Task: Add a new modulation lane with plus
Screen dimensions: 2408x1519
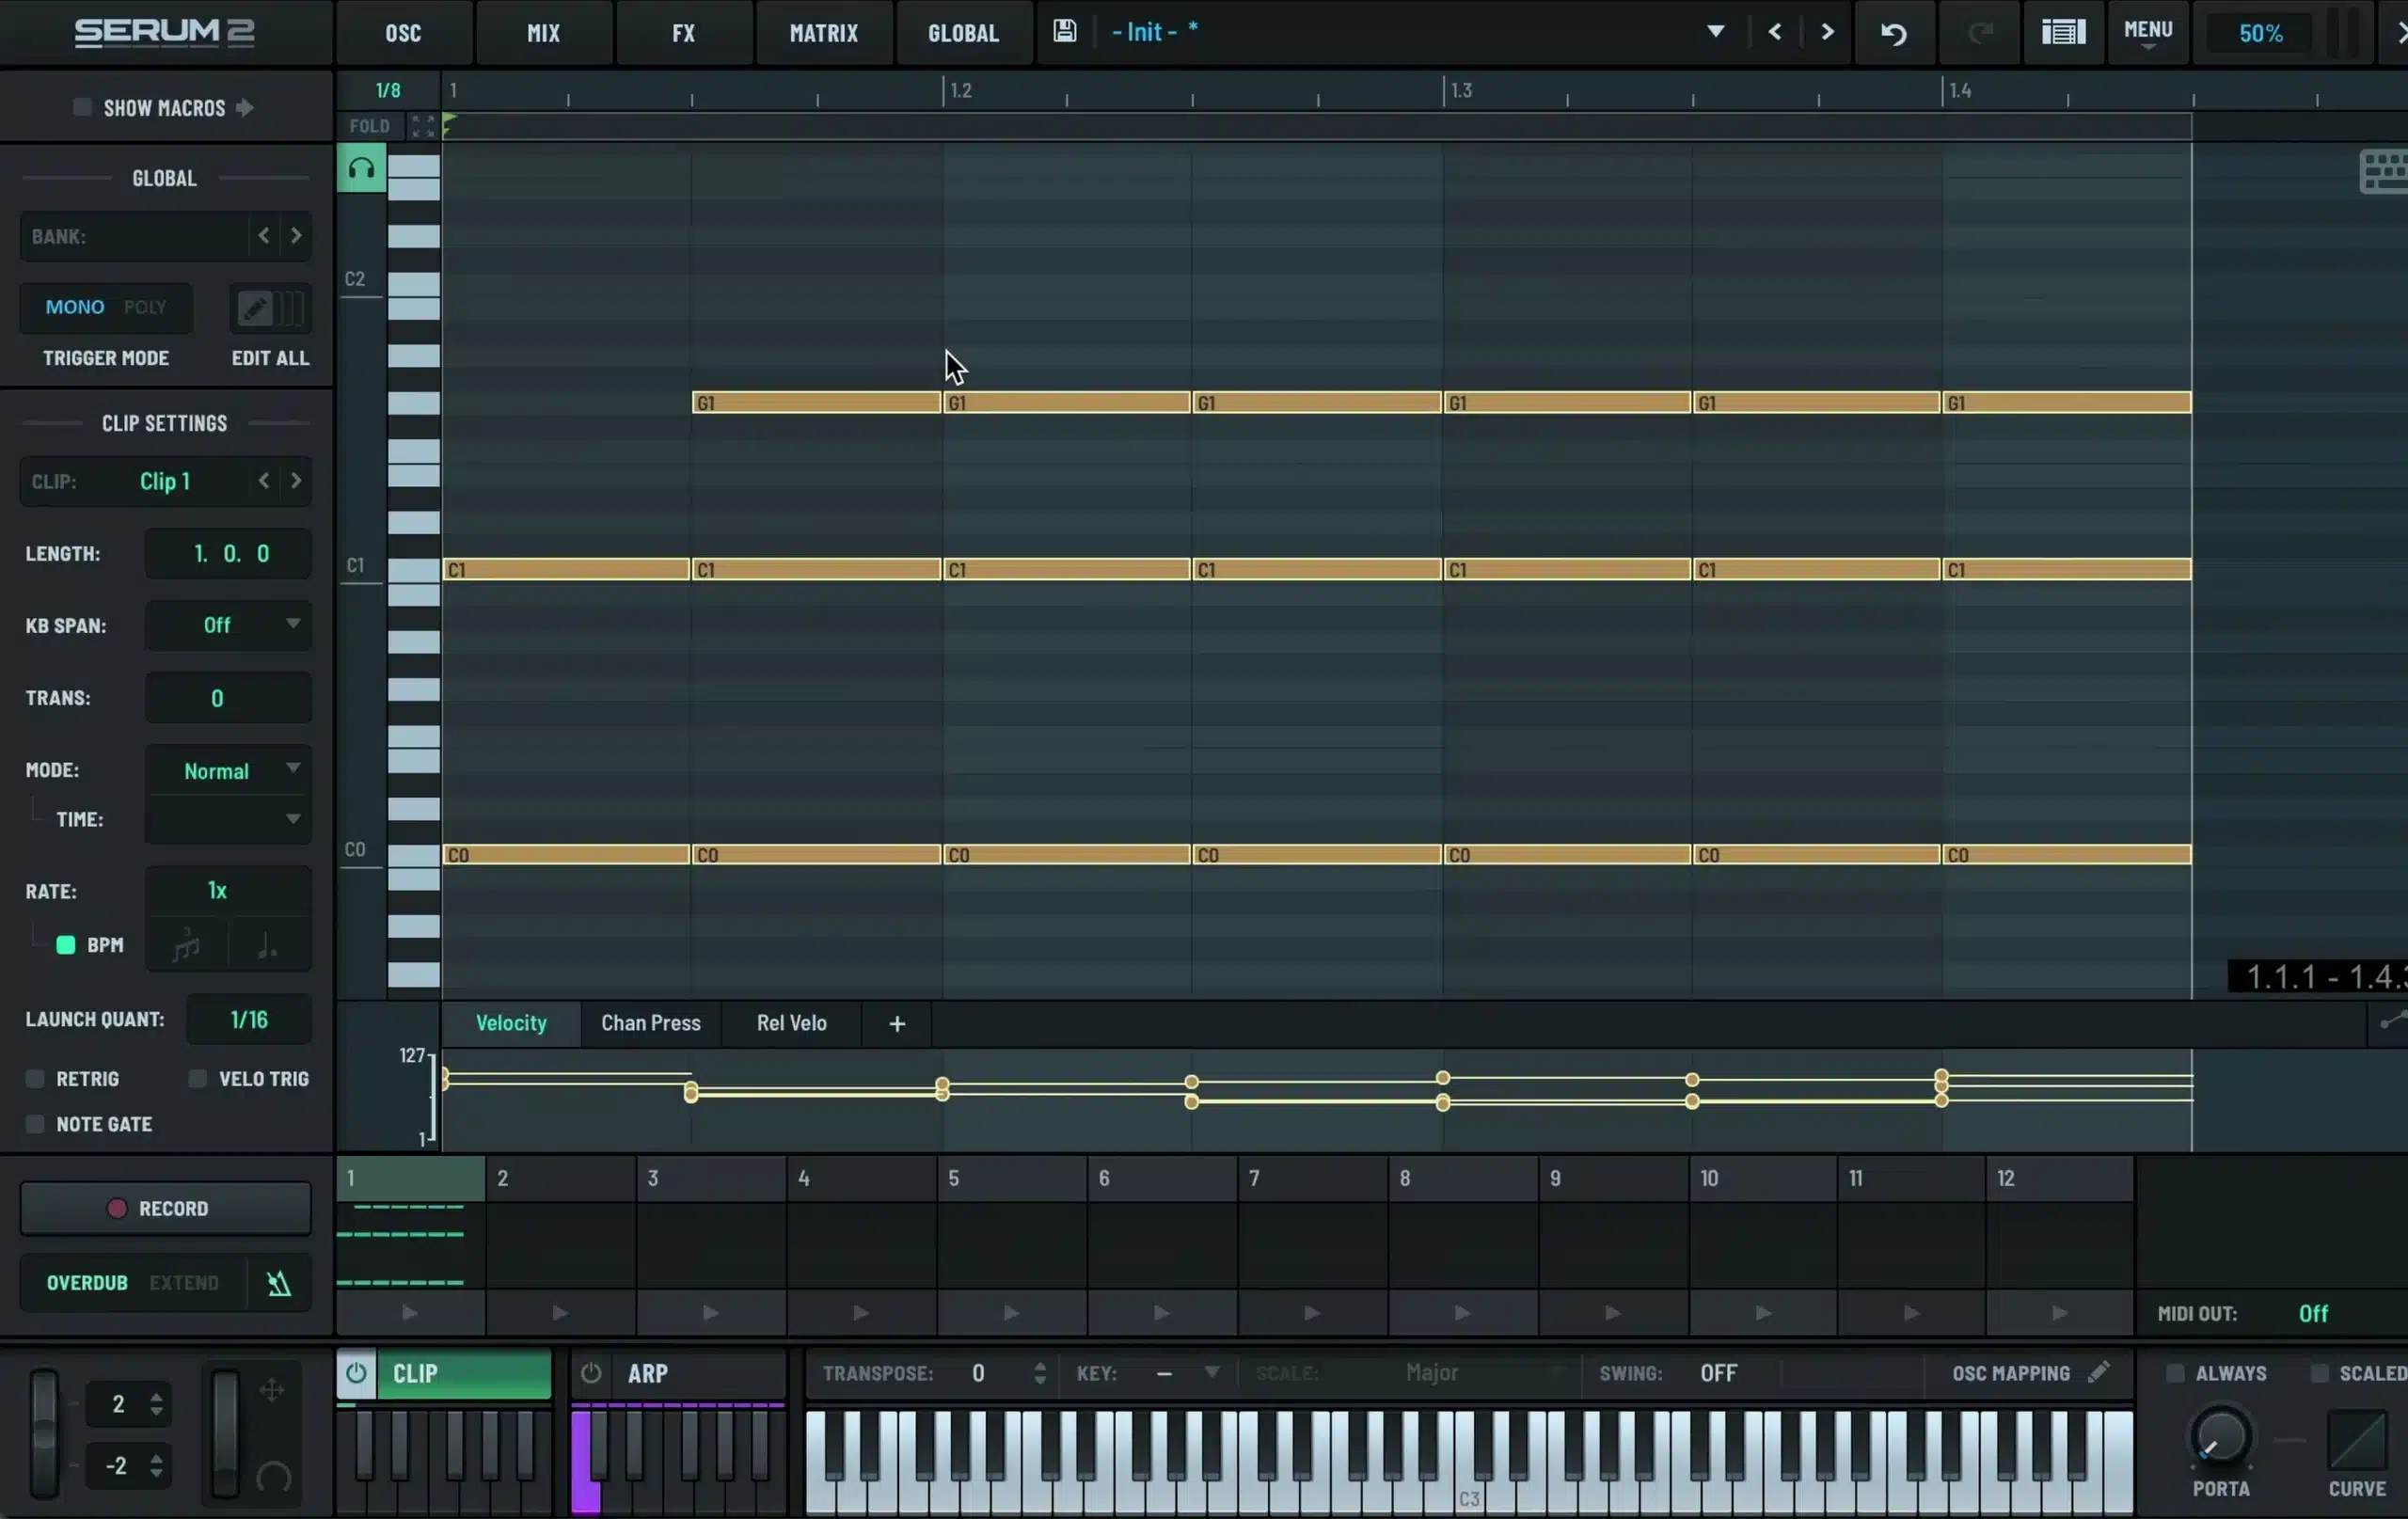Action: pos(897,1024)
